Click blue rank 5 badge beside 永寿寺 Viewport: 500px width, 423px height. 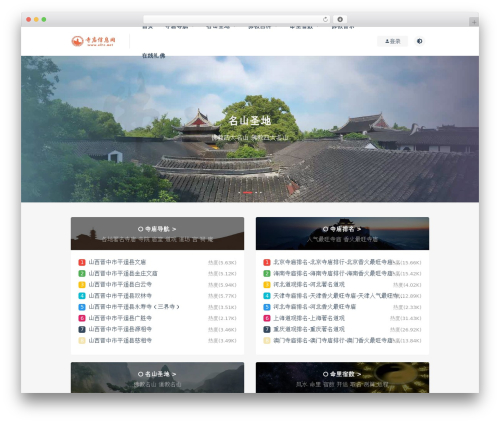pos(82,307)
